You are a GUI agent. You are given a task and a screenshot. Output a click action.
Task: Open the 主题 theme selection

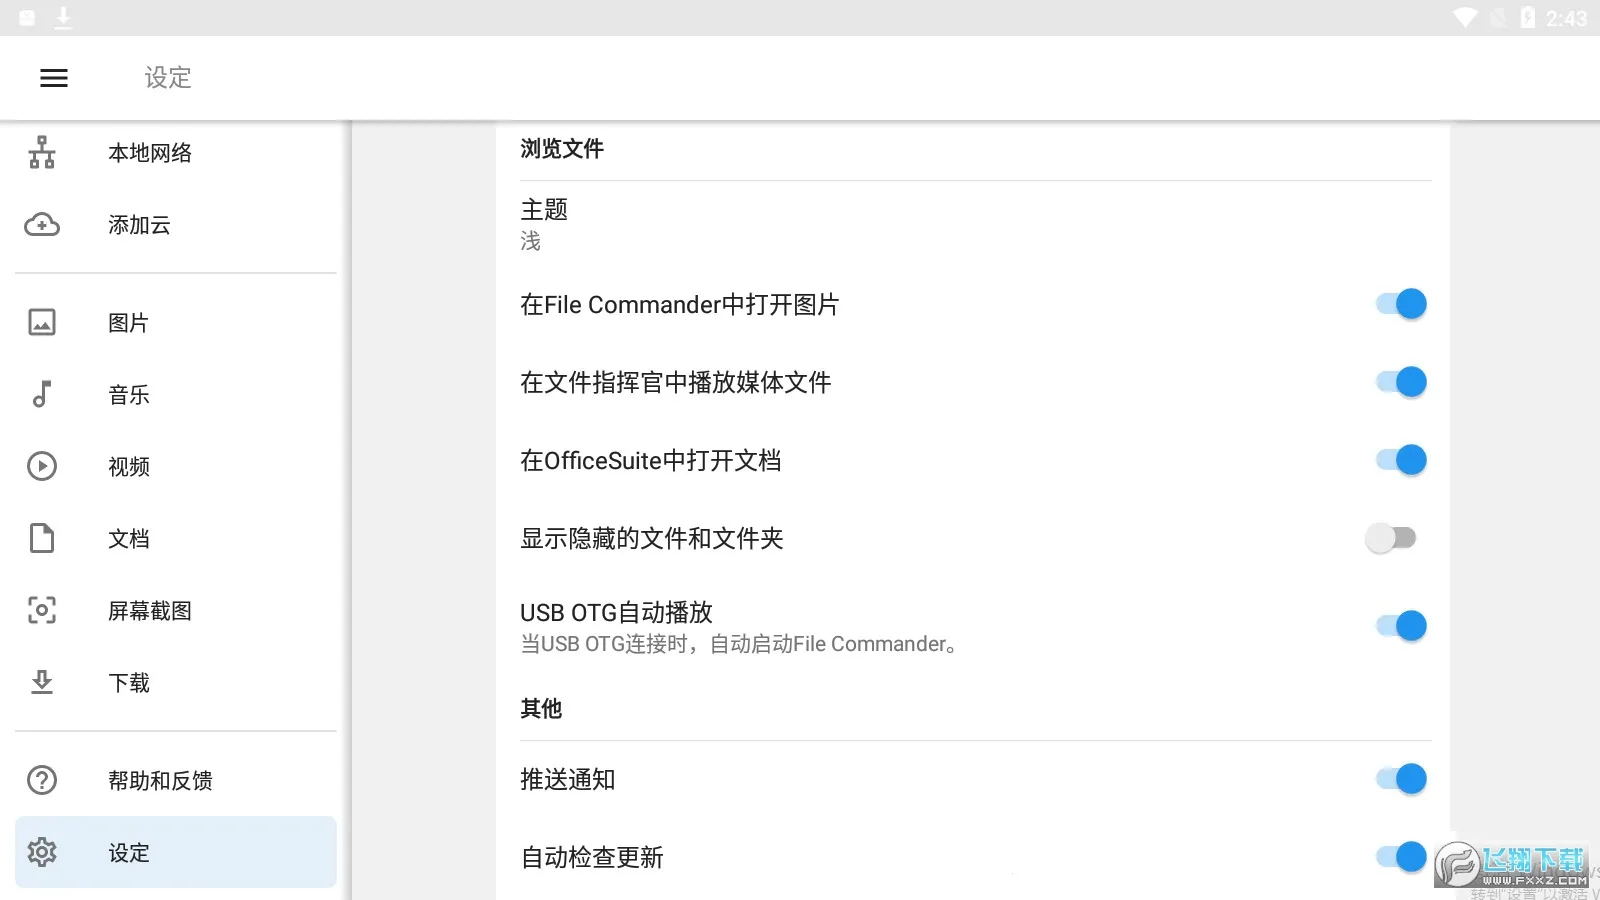pyautogui.click(x=544, y=223)
